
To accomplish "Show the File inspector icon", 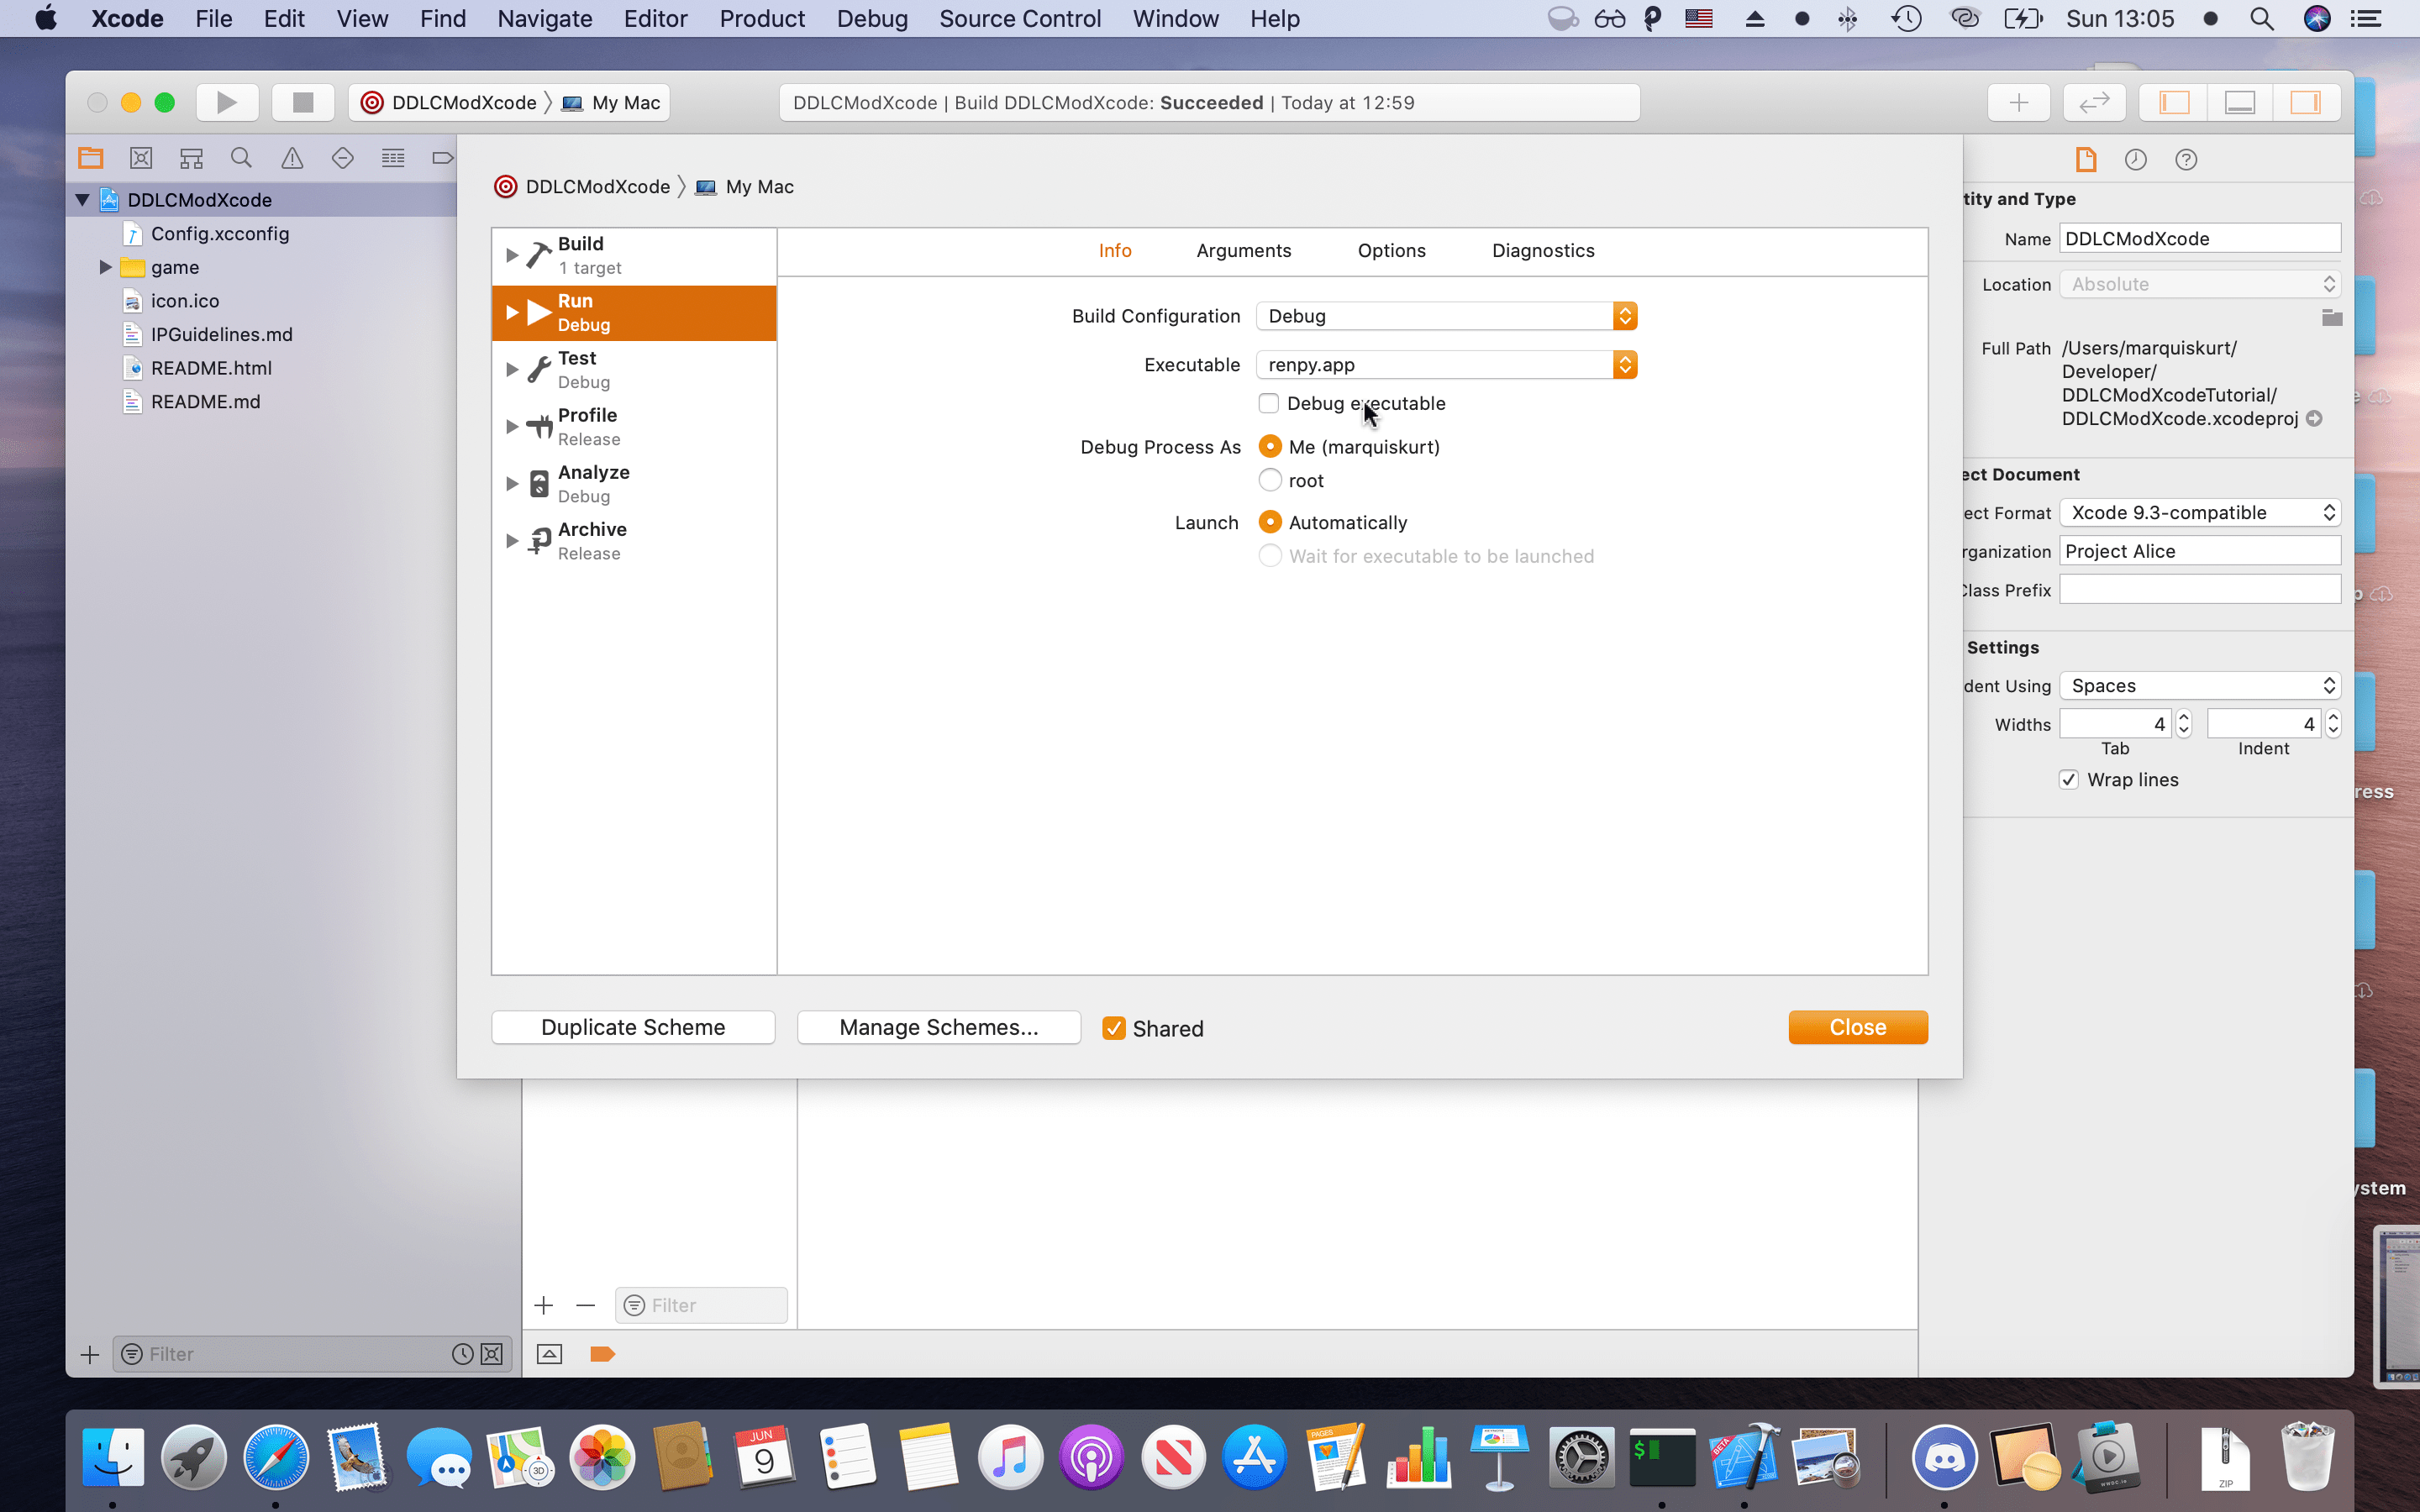I will [x=2086, y=159].
